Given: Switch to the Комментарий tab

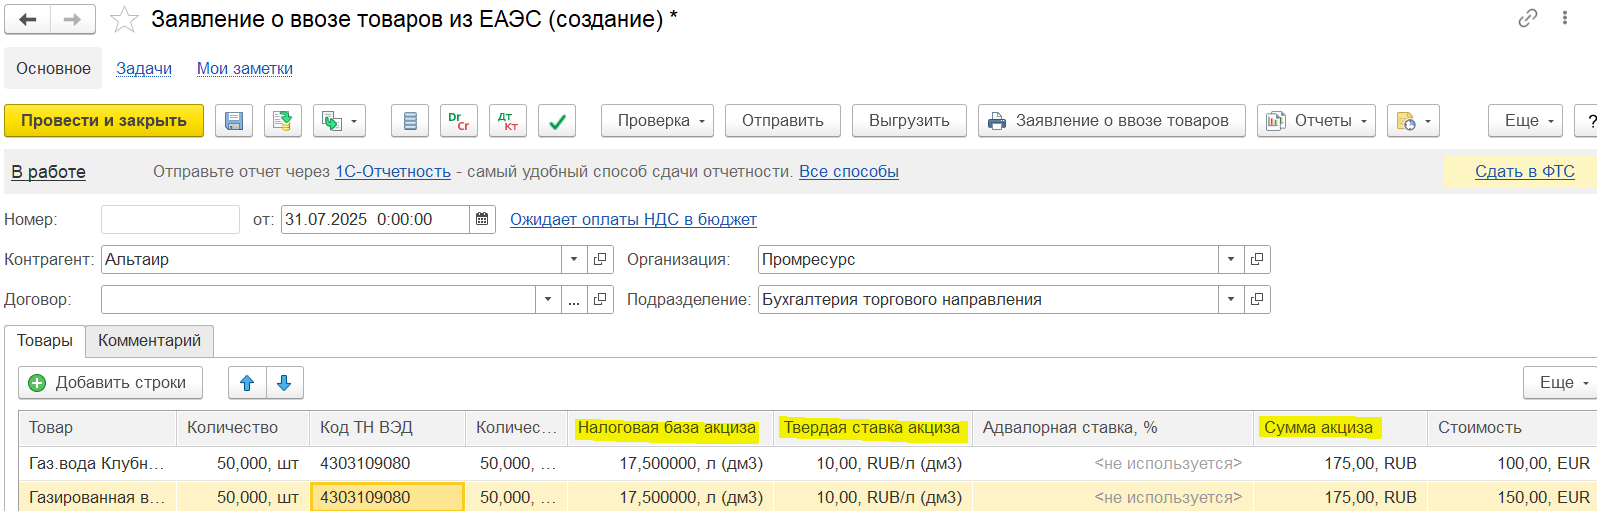Looking at the screenshot, I should pos(149,341).
